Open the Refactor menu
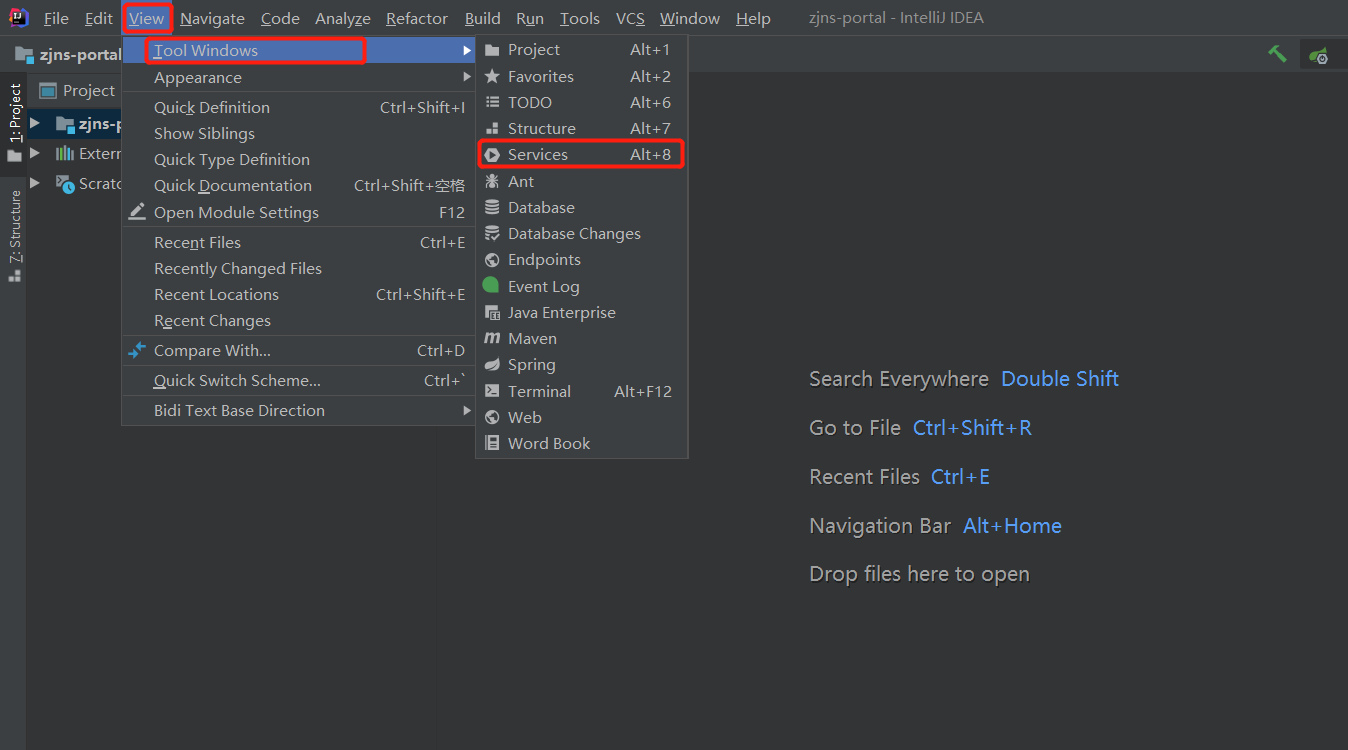The image size is (1348, 750). pyautogui.click(x=417, y=18)
